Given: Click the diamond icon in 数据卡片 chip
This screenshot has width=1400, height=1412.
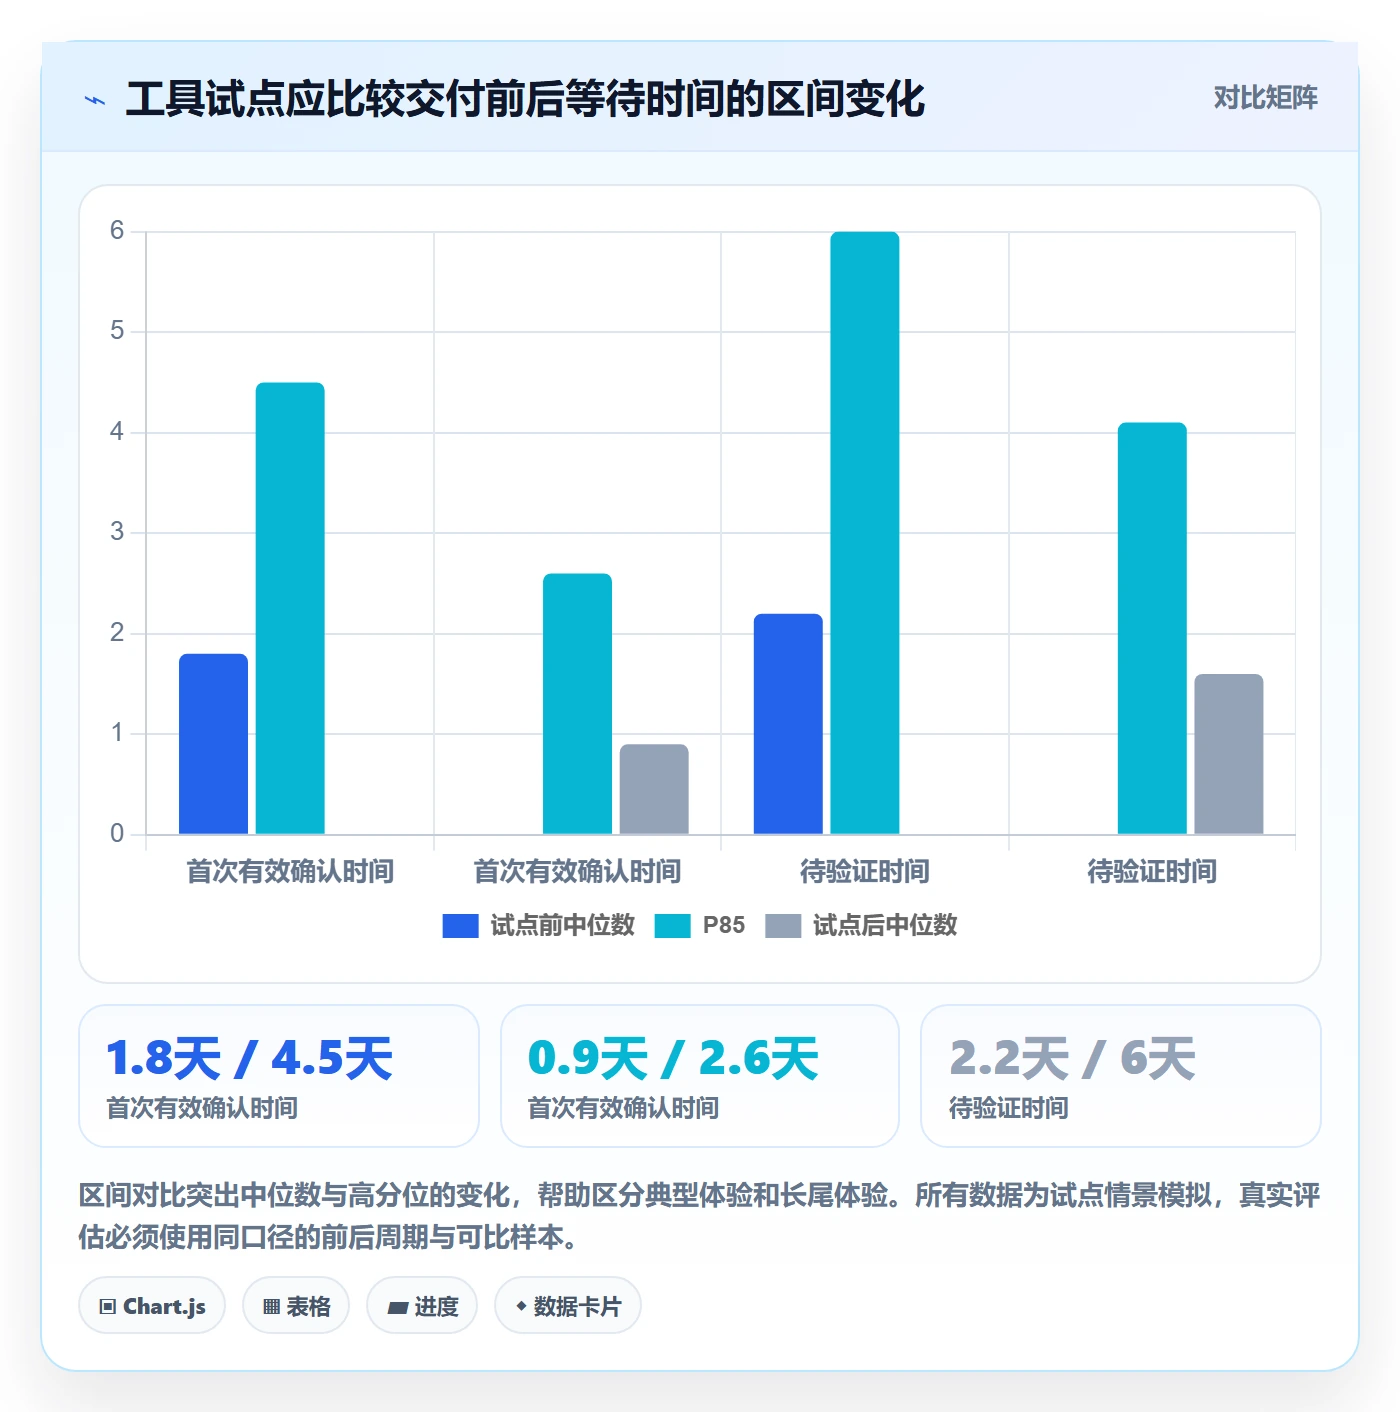Looking at the screenshot, I should click(521, 1306).
